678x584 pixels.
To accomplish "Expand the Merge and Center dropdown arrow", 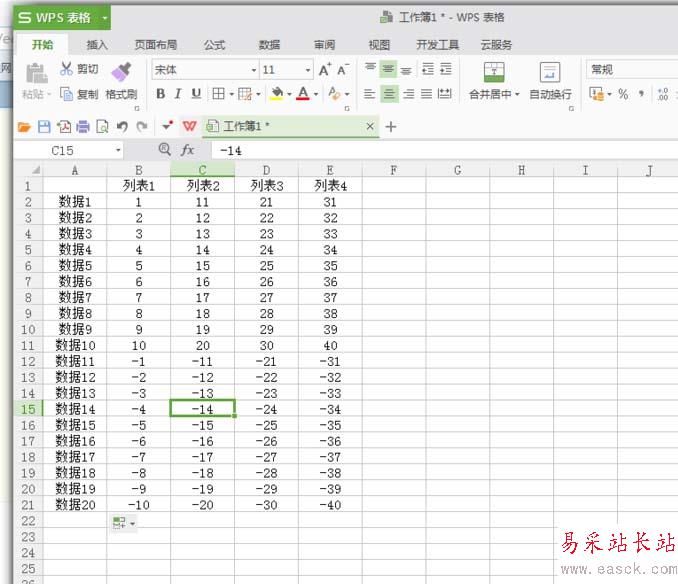I will (x=517, y=94).
